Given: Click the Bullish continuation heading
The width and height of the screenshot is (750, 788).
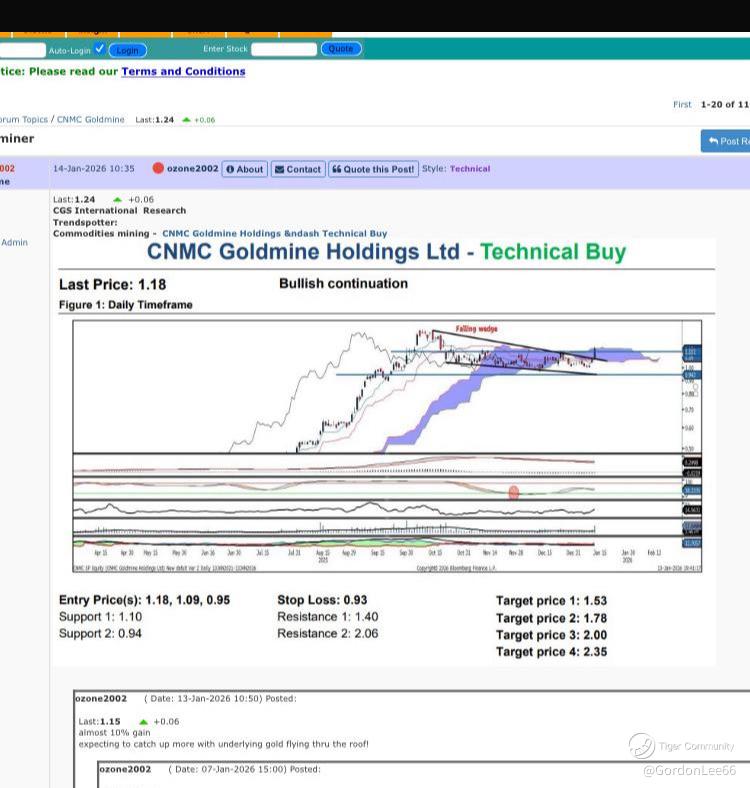Looking at the screenshot, I should 343,283.
